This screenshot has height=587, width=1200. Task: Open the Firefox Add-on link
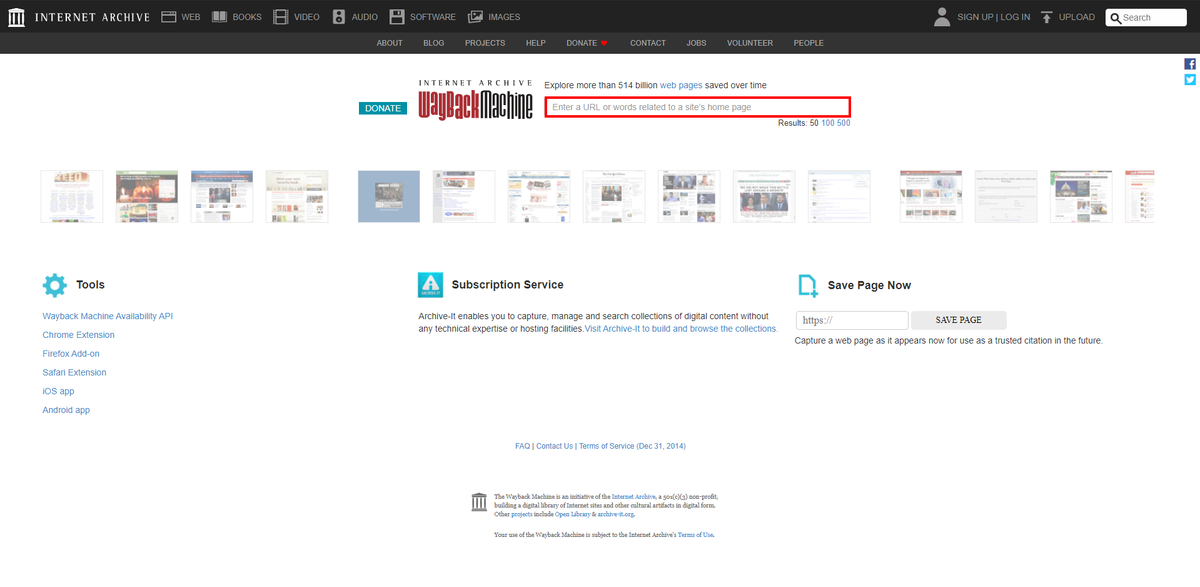pyautogui.click(x=71, y=354)
